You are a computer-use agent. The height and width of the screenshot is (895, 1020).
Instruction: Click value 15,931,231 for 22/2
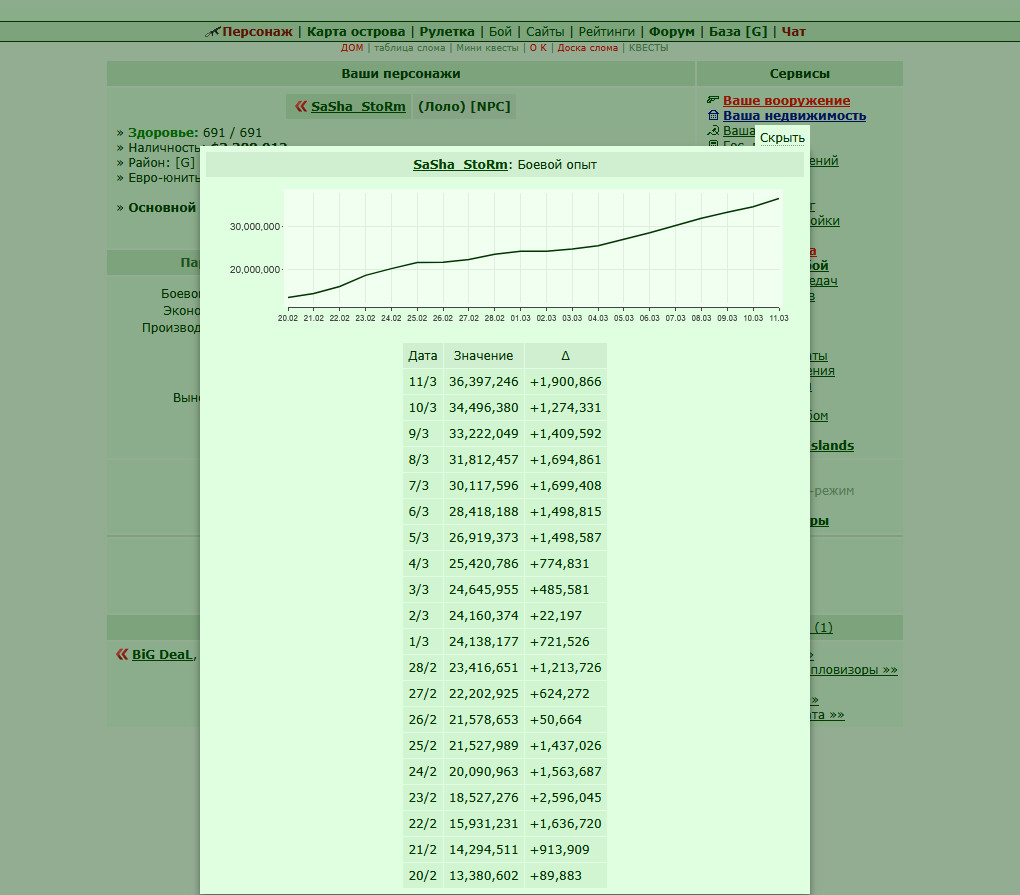point(483,824)
